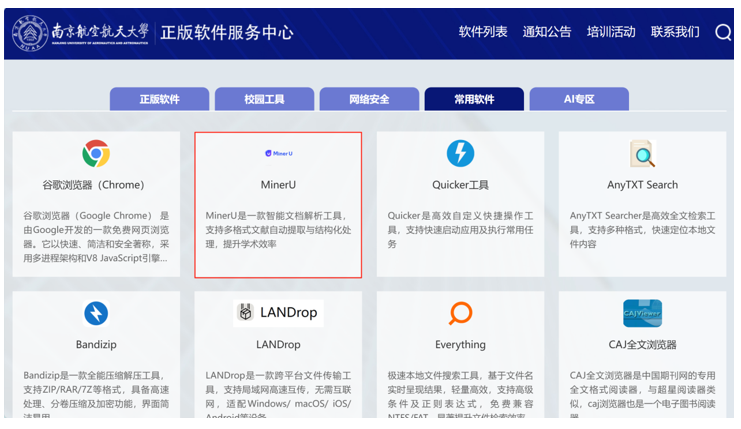Switch to the 校园工具 tab

pos(264,99)
